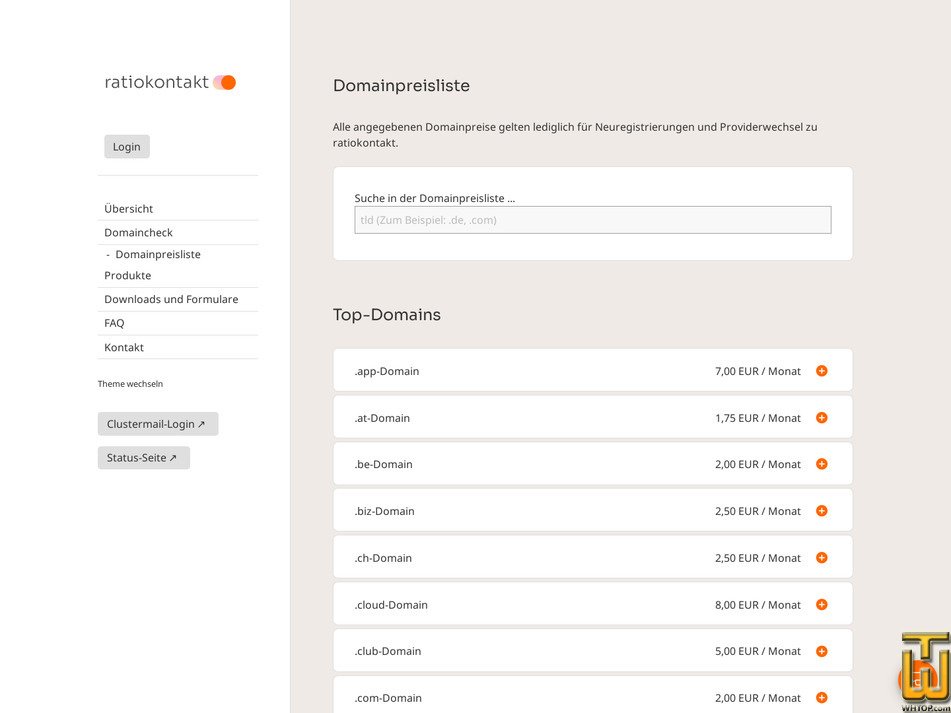951x713 pixels.
Task: Open the FAQ menu item
Action: [114, 323]
